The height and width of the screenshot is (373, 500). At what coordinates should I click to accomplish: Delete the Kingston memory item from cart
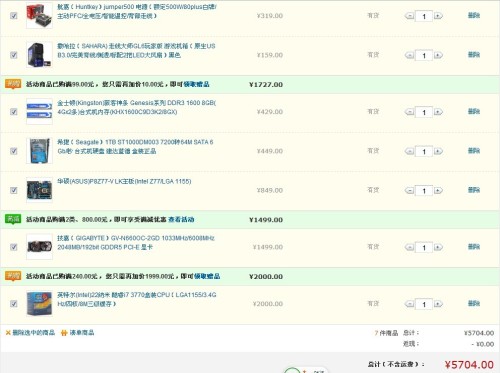tap(474, 111)
